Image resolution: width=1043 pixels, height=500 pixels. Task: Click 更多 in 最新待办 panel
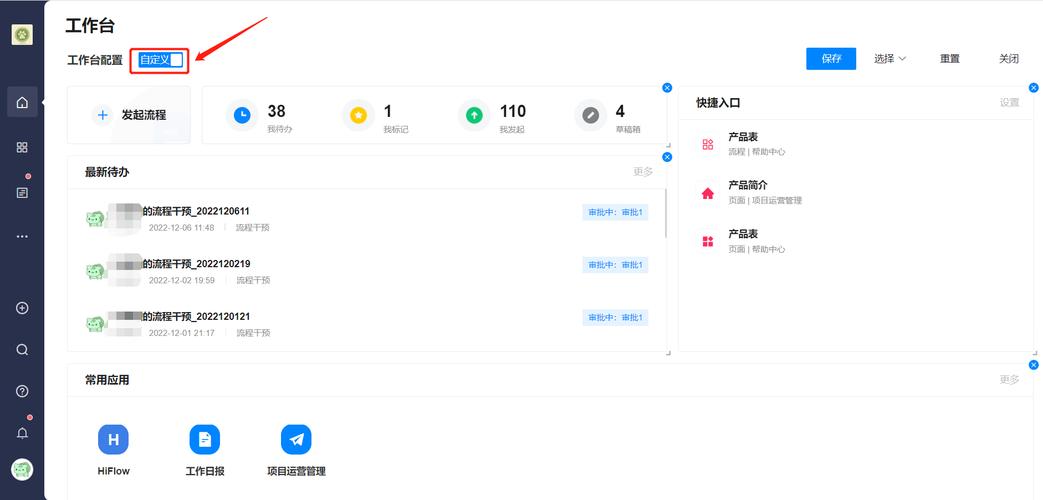pos(643,172)
